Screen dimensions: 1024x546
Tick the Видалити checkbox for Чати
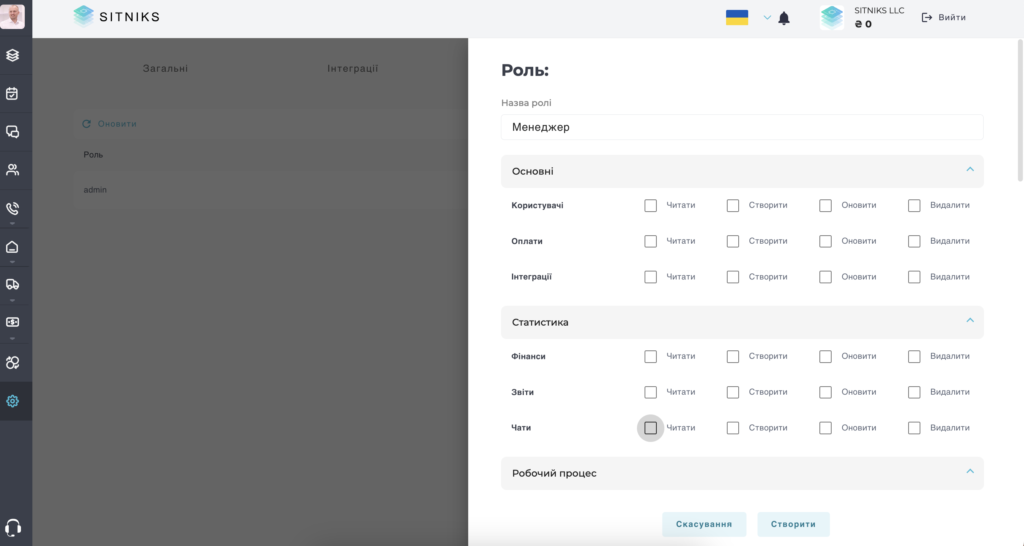tap(914, 428)
